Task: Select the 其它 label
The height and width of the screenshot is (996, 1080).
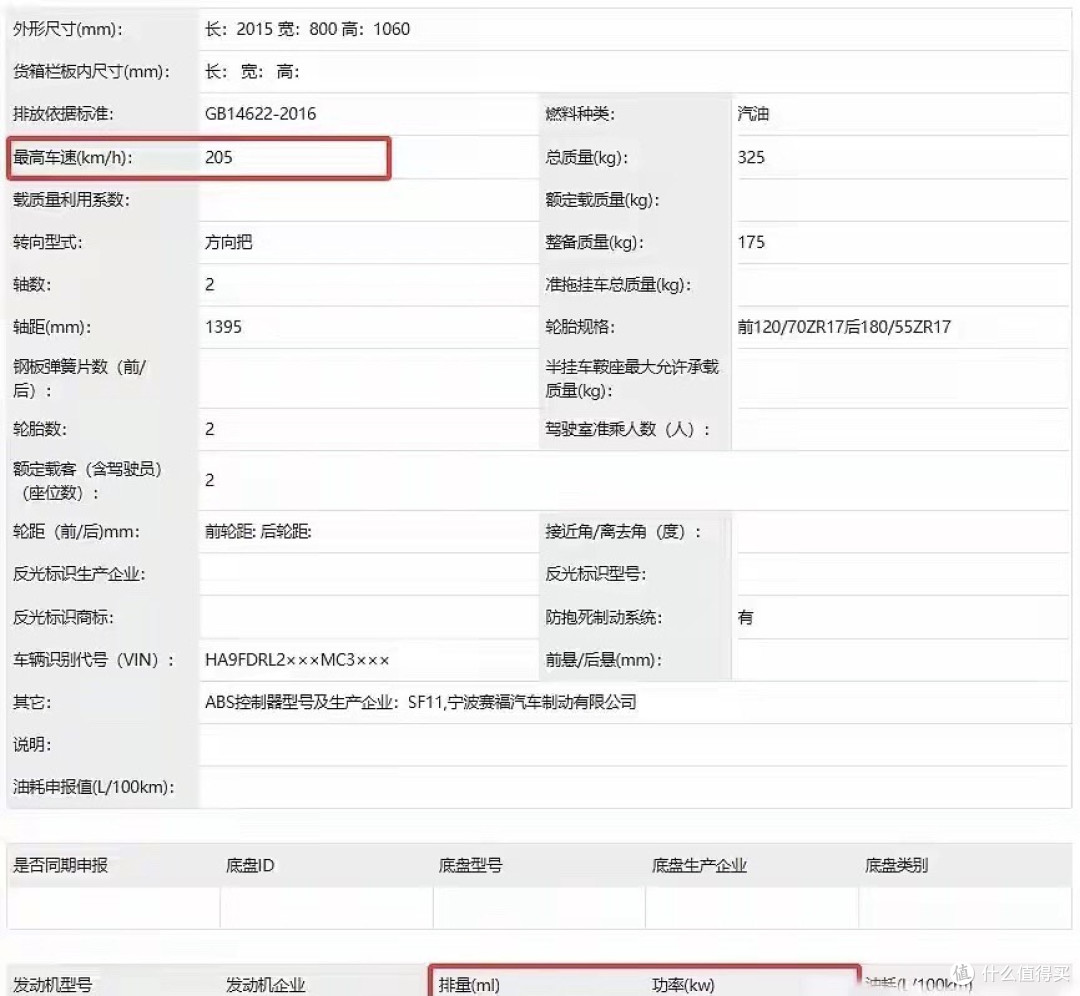Action: (32, 702)
